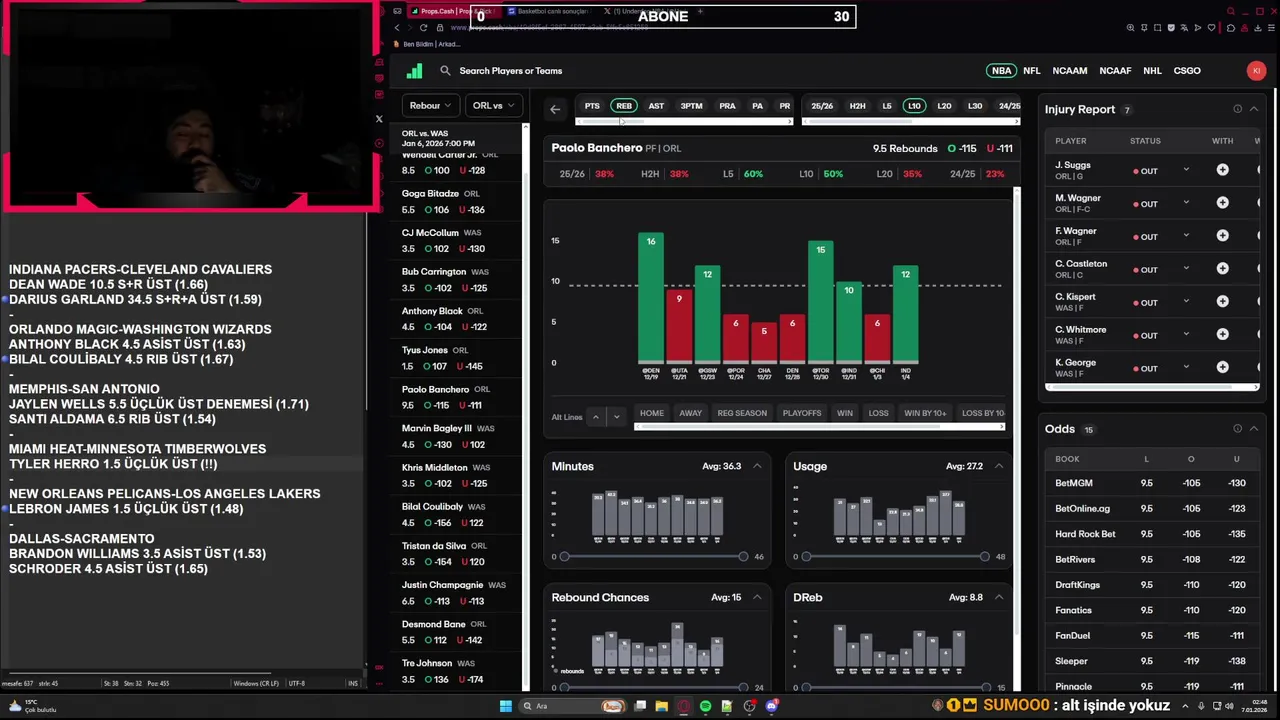Collapse the Odds panel
This screenshot has height=720, width=1280.
(1254, 429)
